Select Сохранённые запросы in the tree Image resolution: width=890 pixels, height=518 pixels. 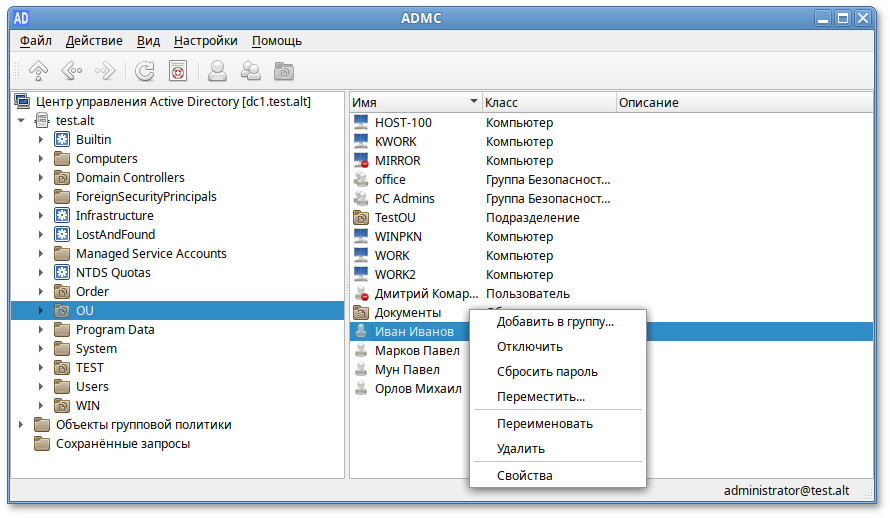122,444
